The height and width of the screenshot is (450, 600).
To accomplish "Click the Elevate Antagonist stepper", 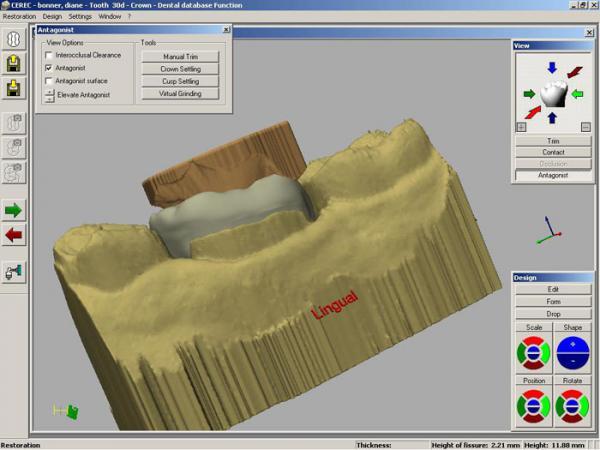I will pyautogui.click(x=49, y=95).
